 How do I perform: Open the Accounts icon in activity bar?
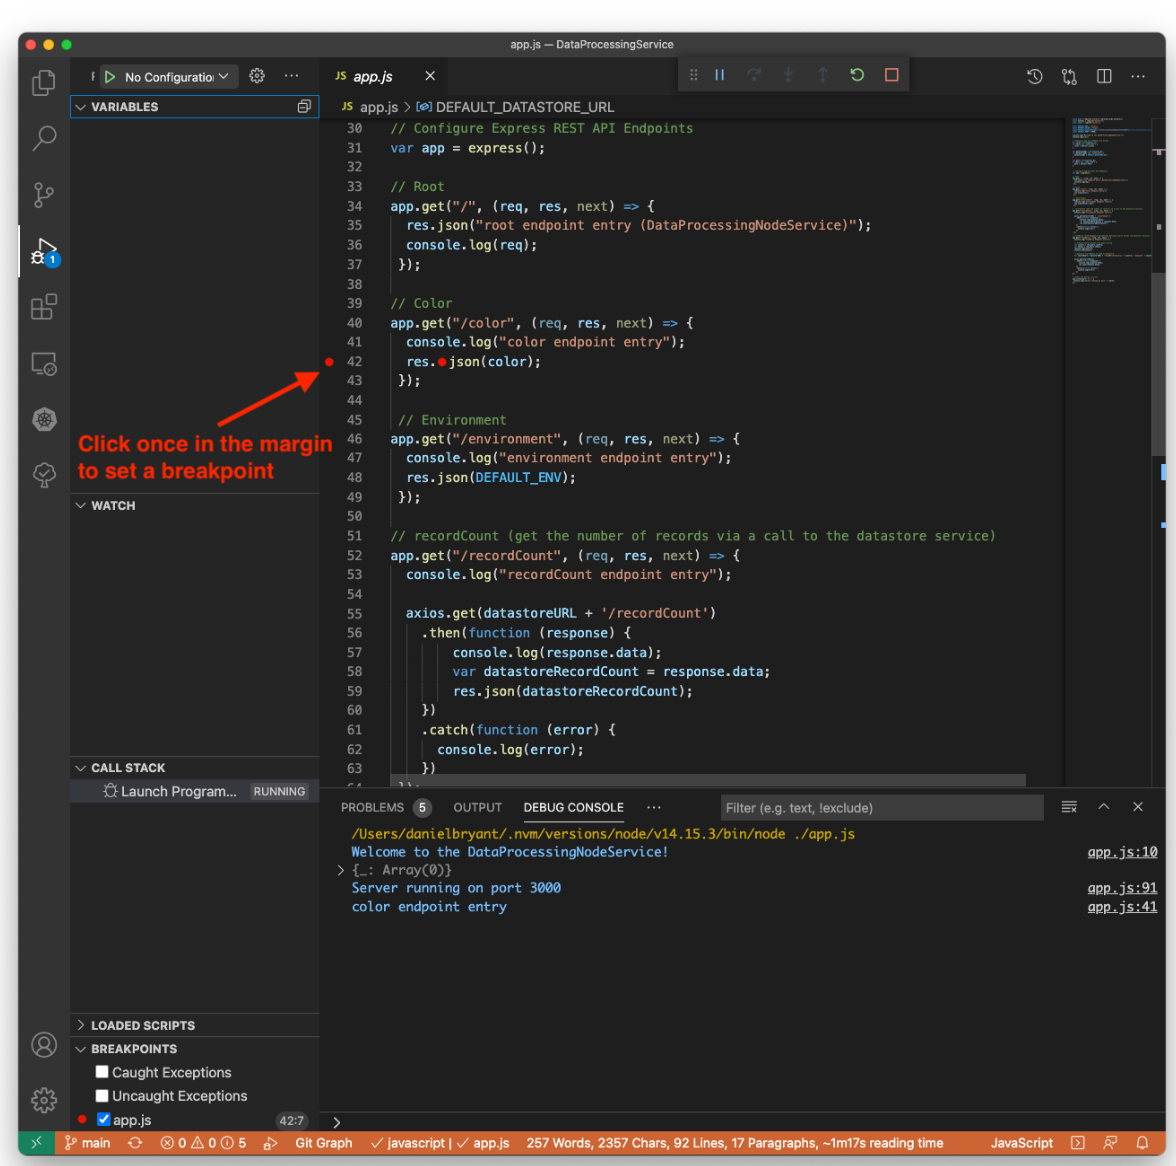pyautogui.click(x=44, y=1045)
